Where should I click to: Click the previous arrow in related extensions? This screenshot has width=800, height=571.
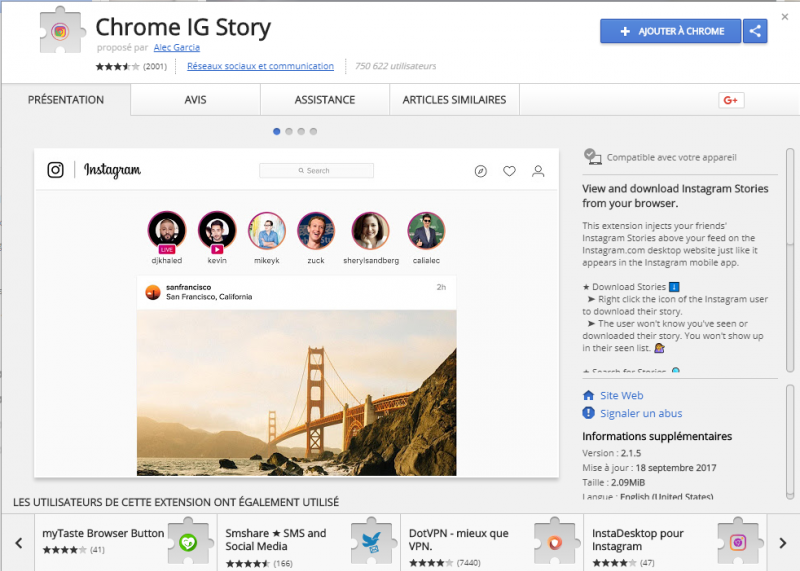(x=19, y=543)
